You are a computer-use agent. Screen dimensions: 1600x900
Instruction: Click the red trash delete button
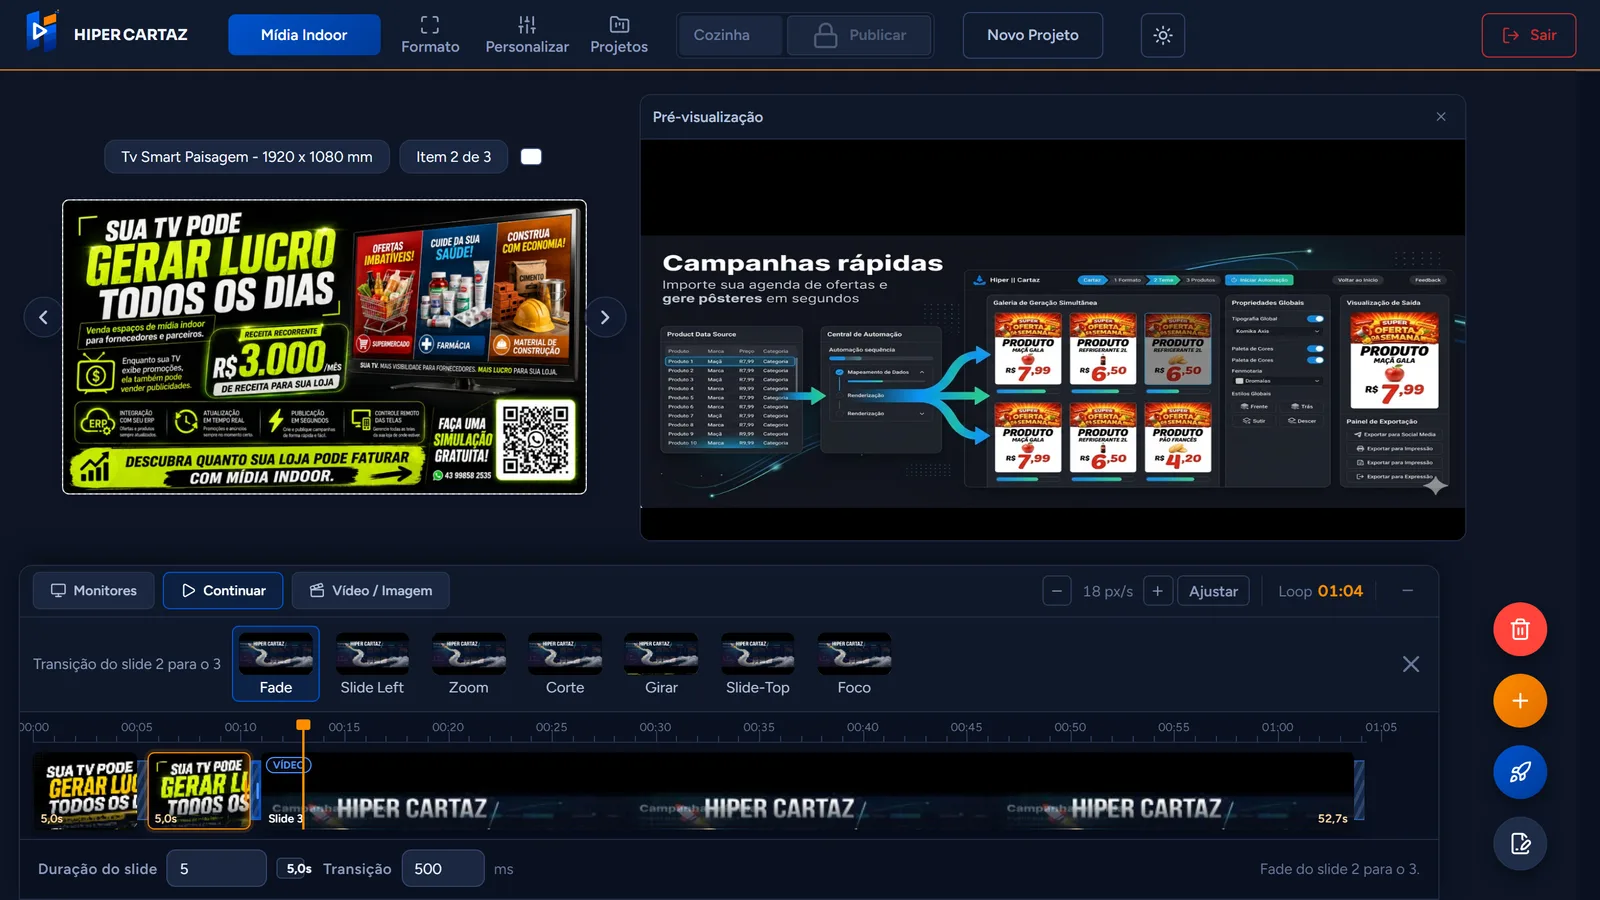1520,629
